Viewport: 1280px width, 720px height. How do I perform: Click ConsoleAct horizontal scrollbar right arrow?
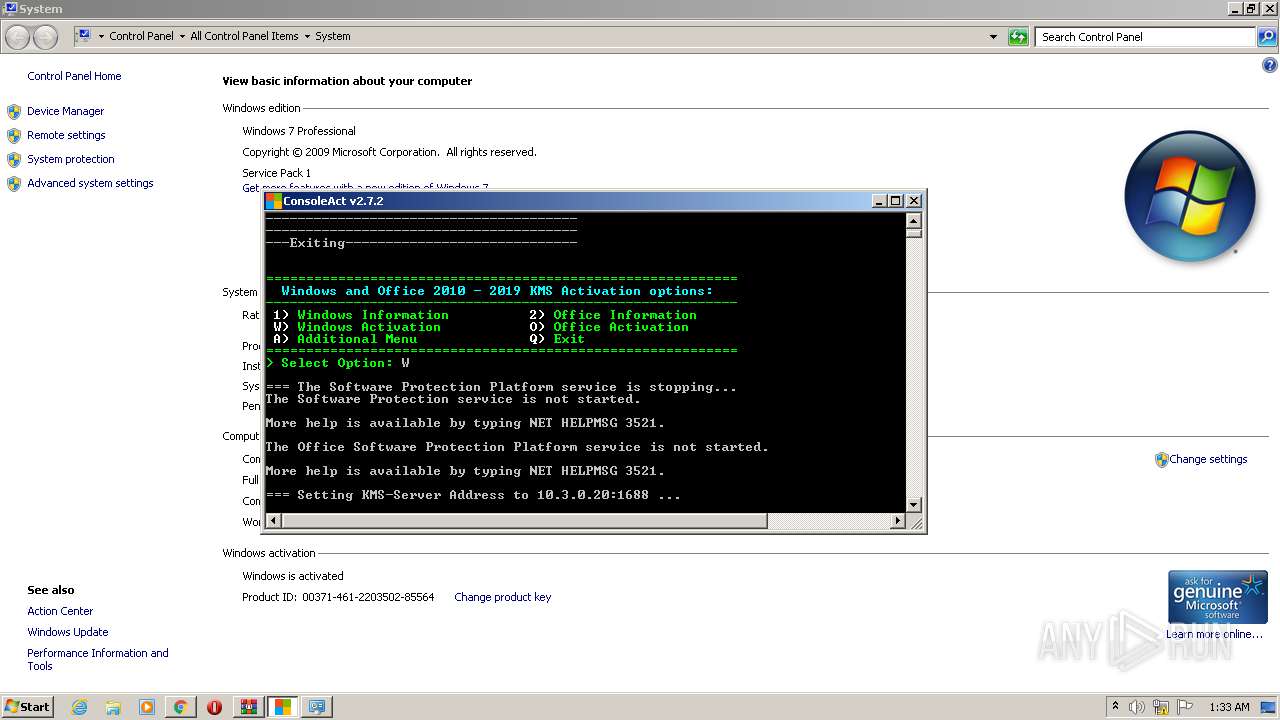(897, 521)
